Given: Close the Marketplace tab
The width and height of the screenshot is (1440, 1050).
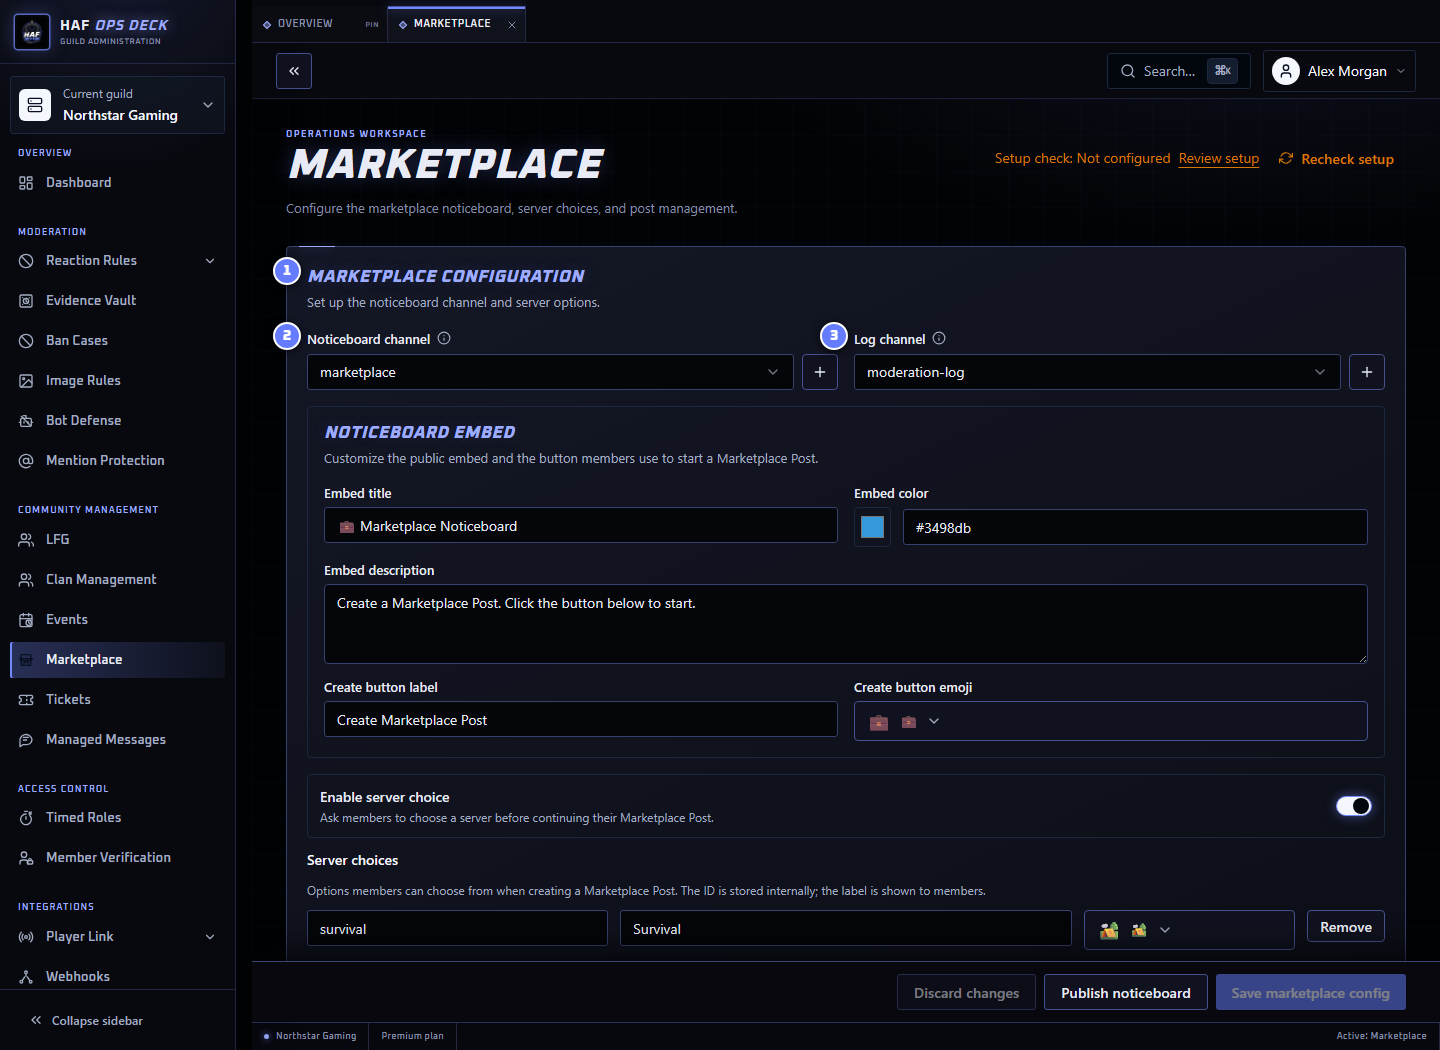Looking at the screenshot, I should point(512,25).
